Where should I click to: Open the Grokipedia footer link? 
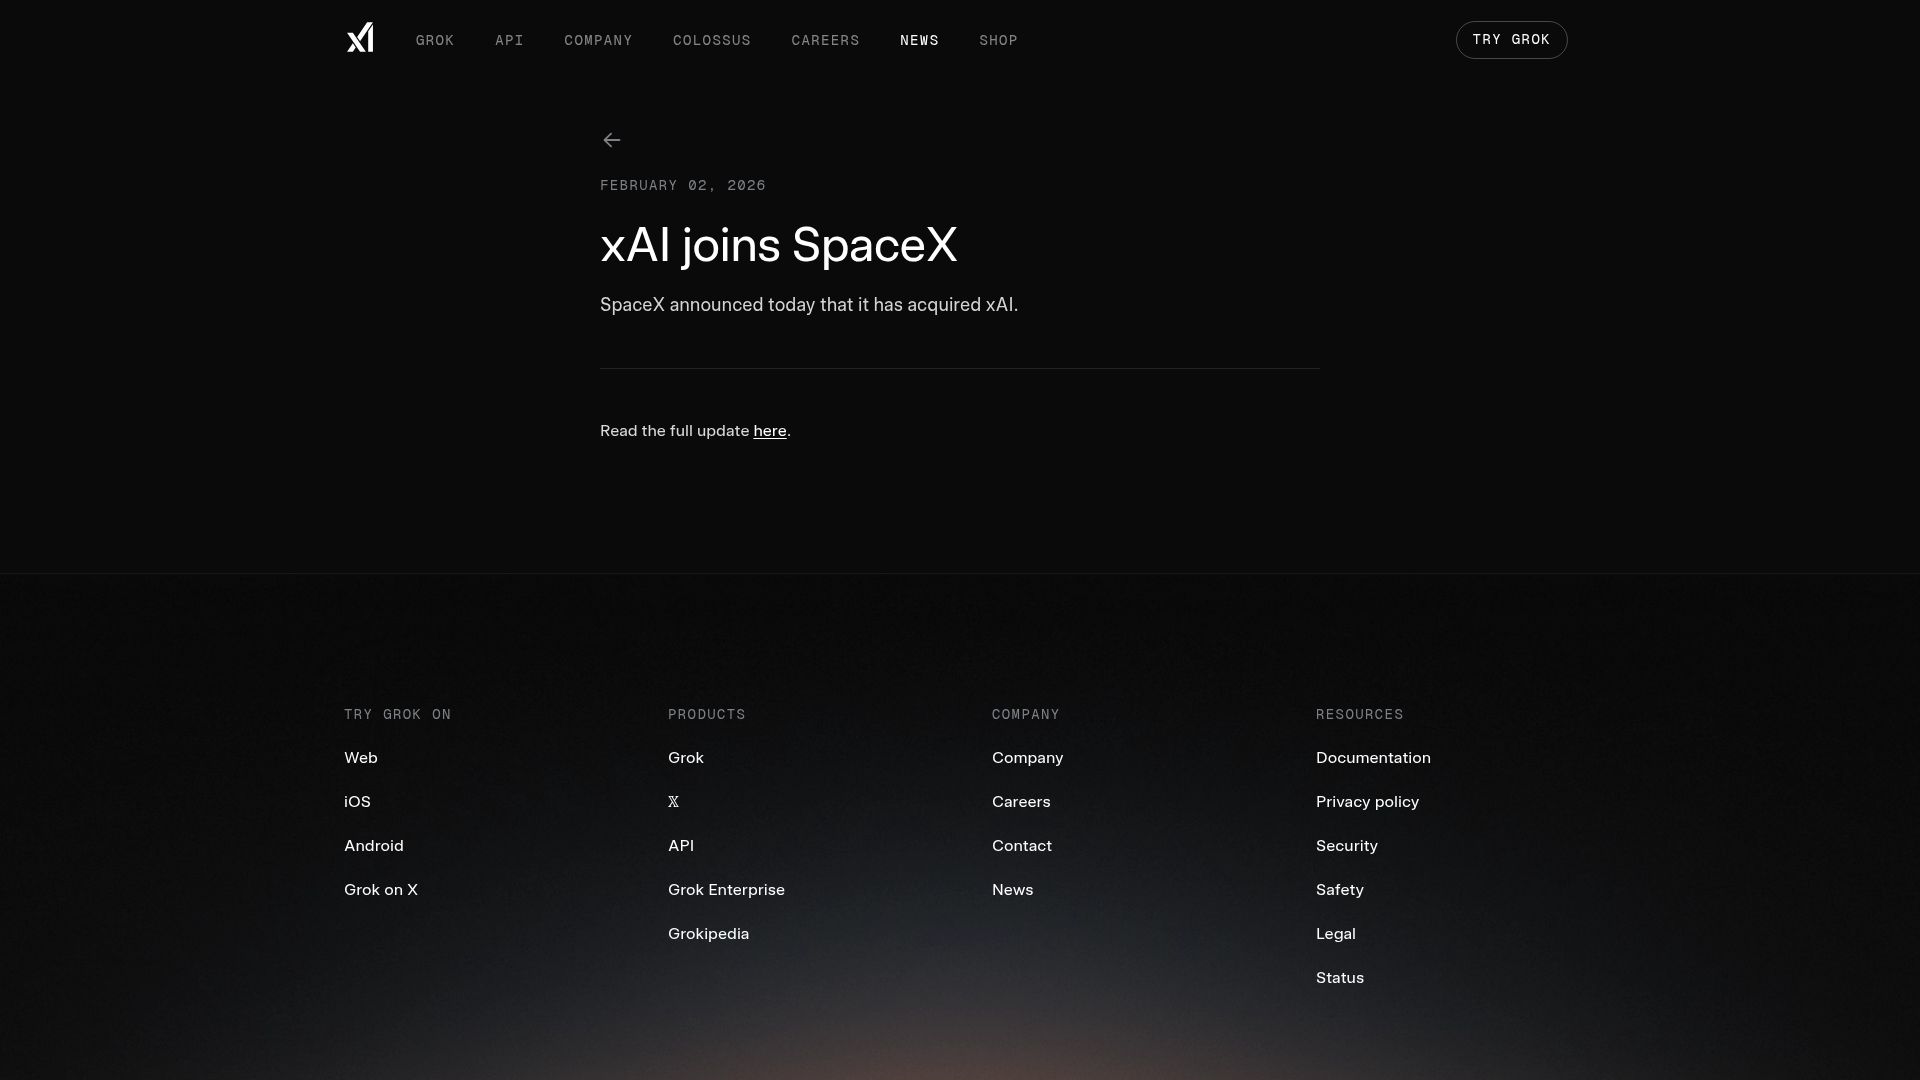(708, 934)
